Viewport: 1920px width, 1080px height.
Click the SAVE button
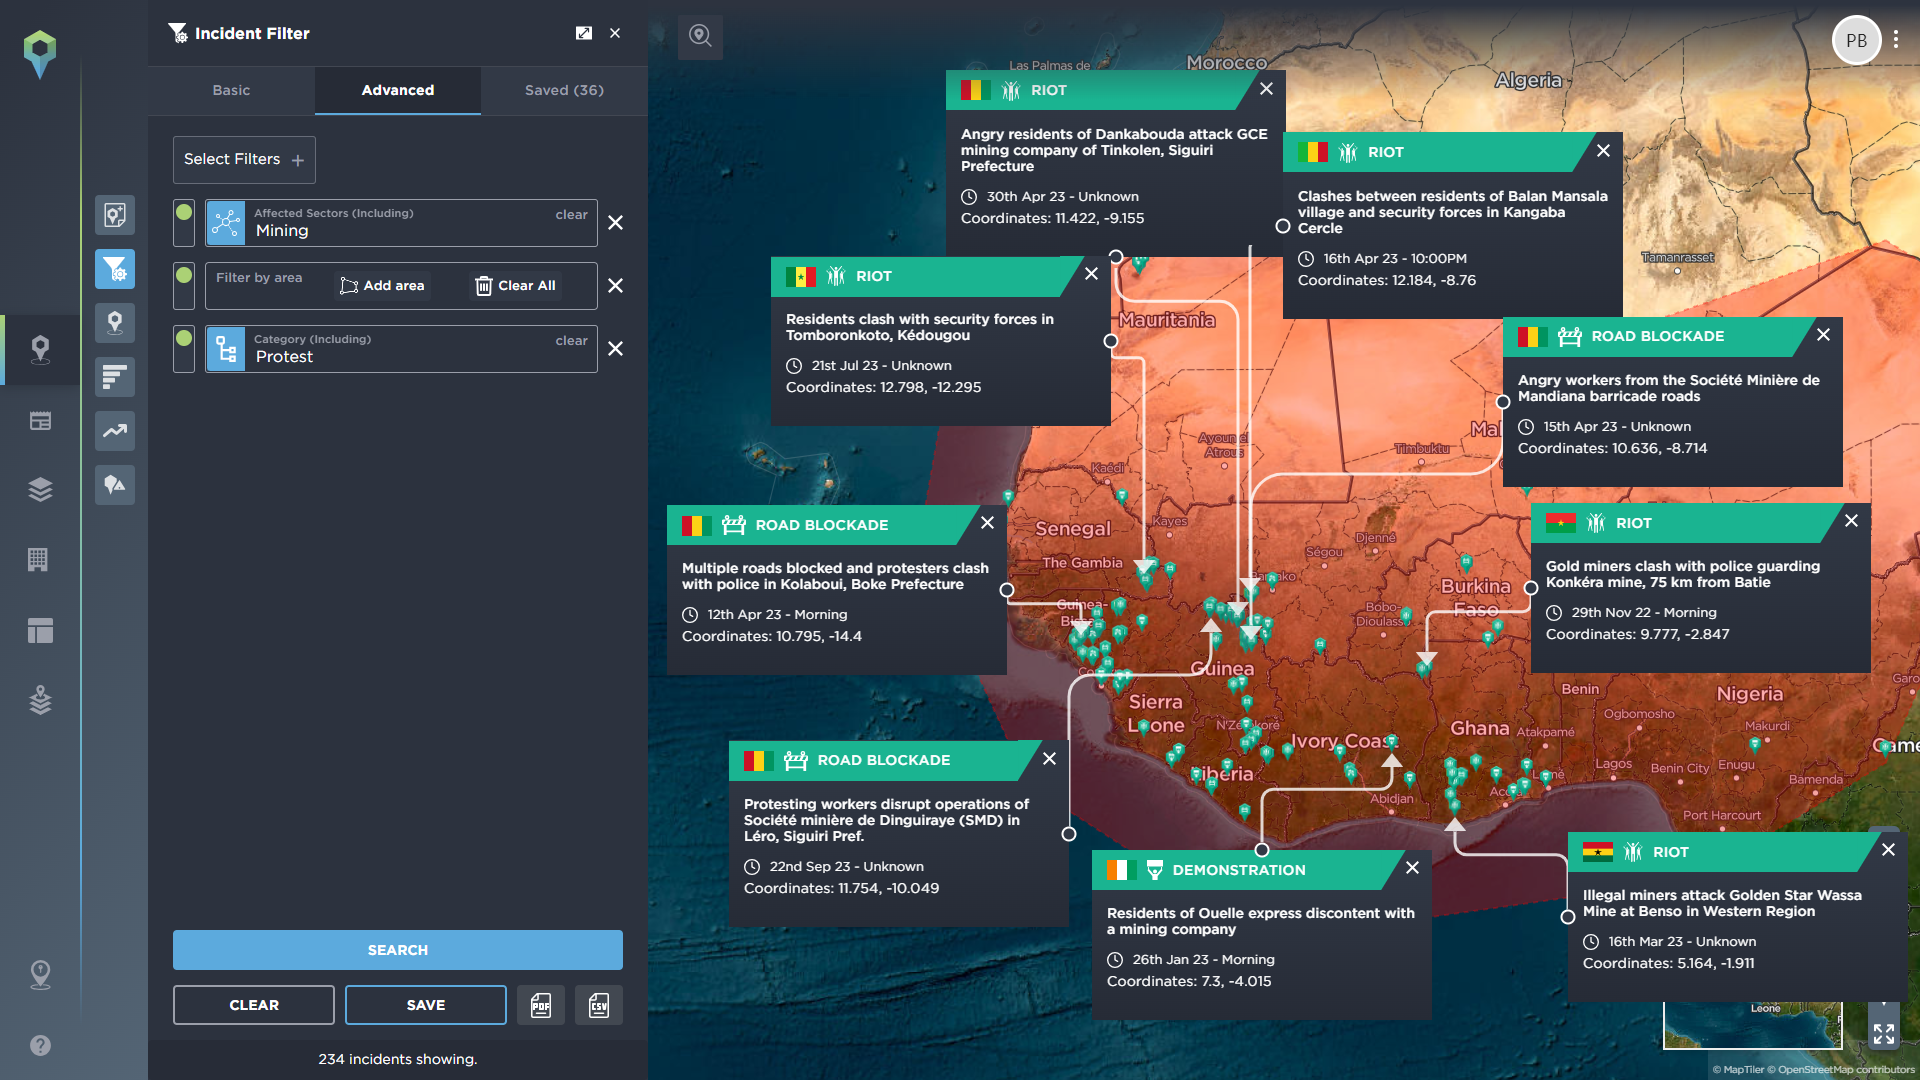pos(426,1005)
